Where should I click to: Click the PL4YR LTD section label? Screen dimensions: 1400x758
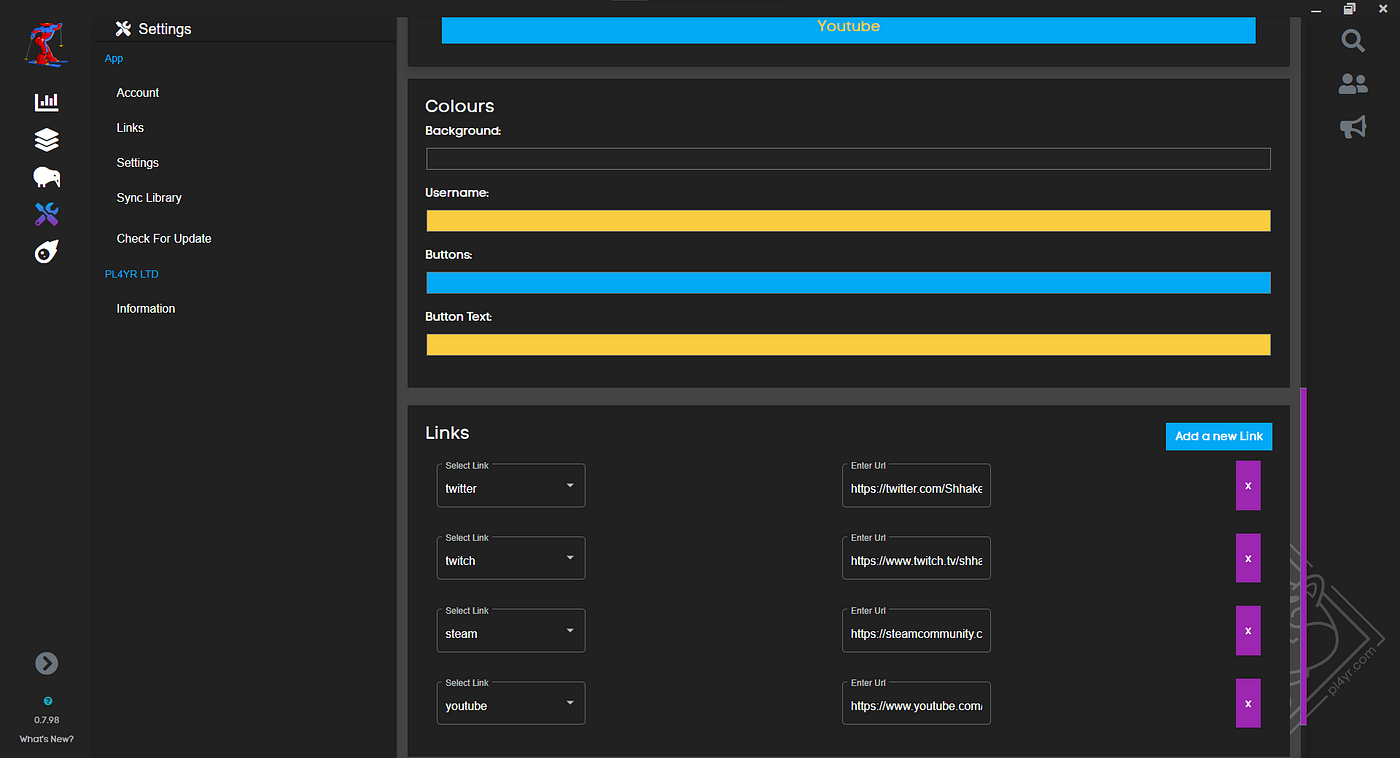coord(131,274)
